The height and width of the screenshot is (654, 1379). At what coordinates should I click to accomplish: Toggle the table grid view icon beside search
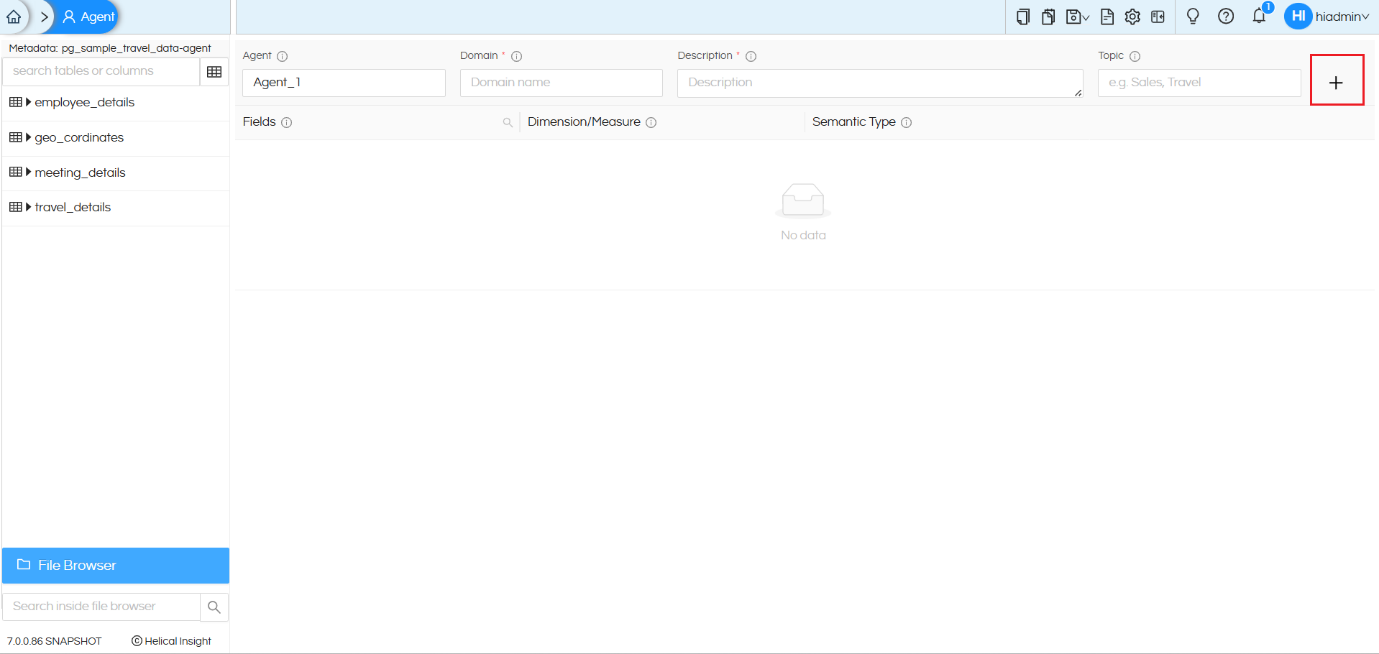point(214,71)
